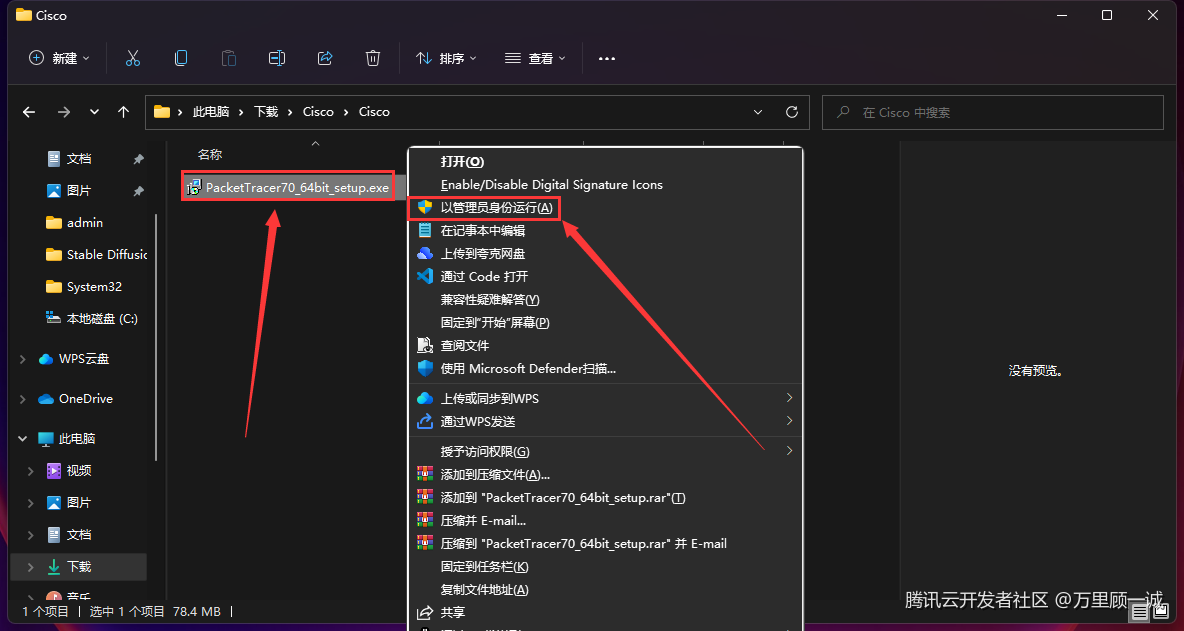Click 下载 in the address breadcrumb
The width and height of the screenshot is (1184, 631).
[x=266, y=112]
